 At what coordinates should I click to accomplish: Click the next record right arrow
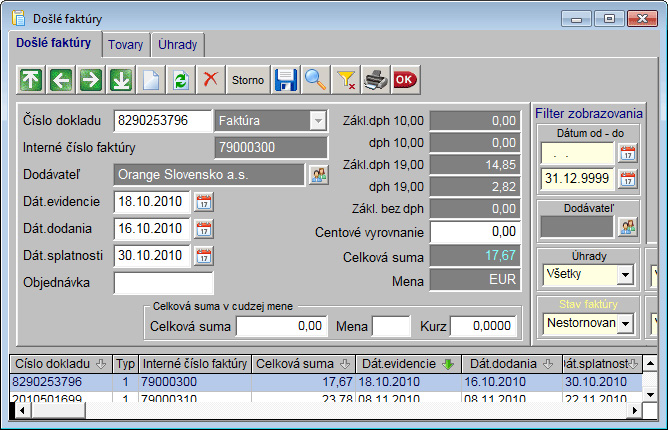(92, 78)
